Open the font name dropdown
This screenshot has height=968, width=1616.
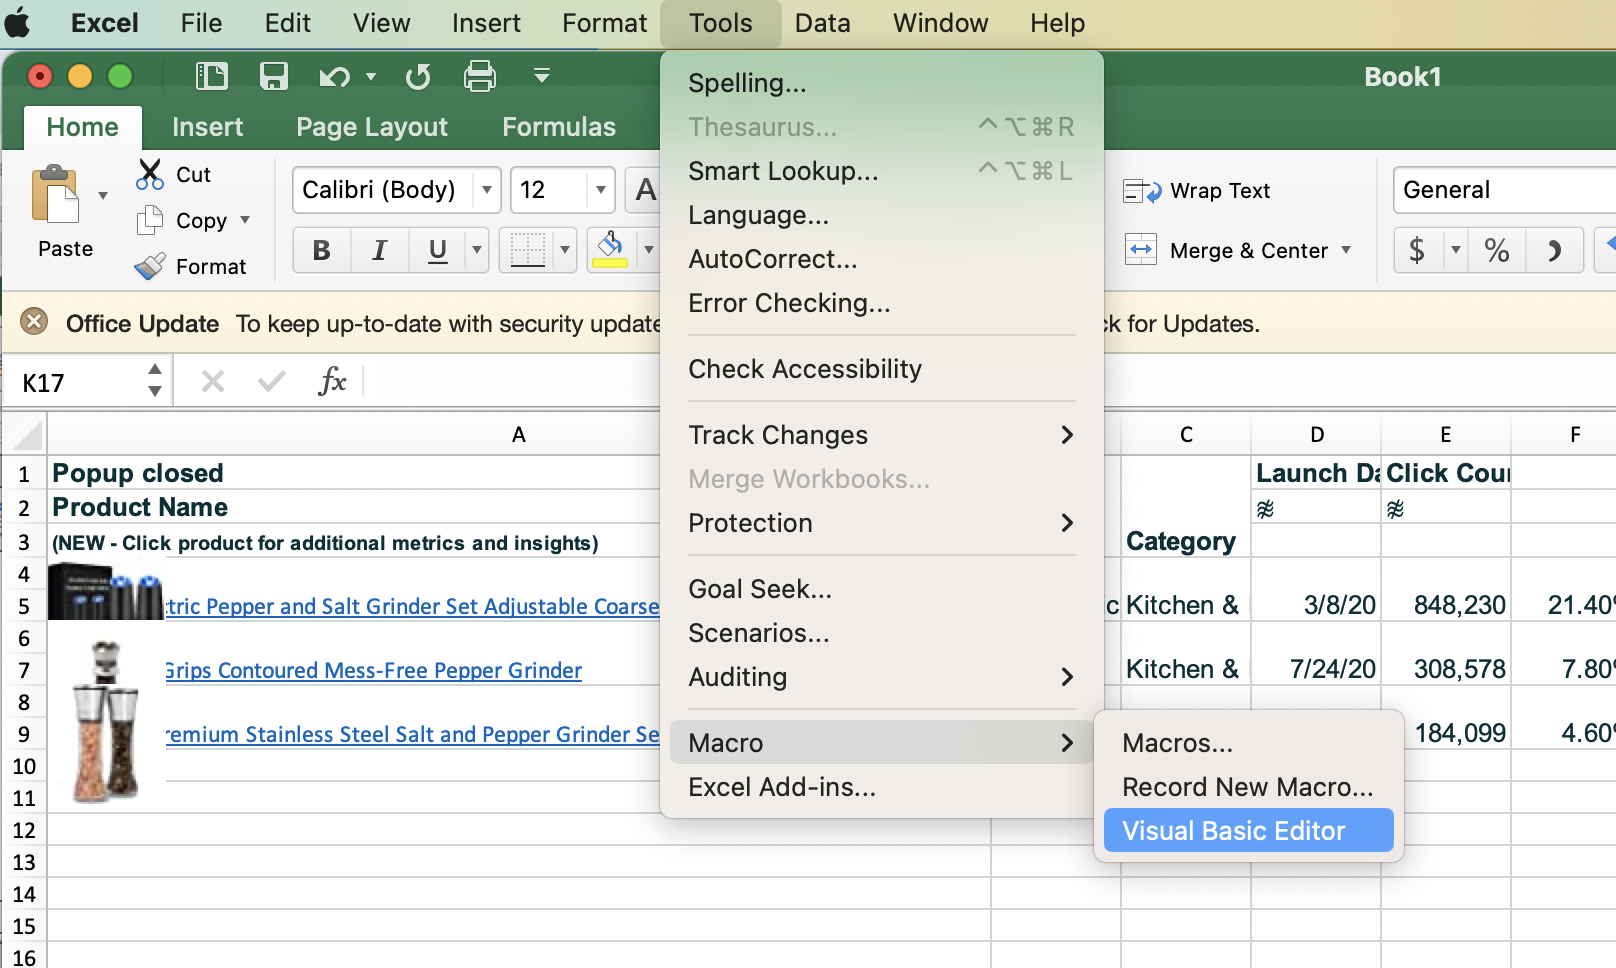pos(487,190)
